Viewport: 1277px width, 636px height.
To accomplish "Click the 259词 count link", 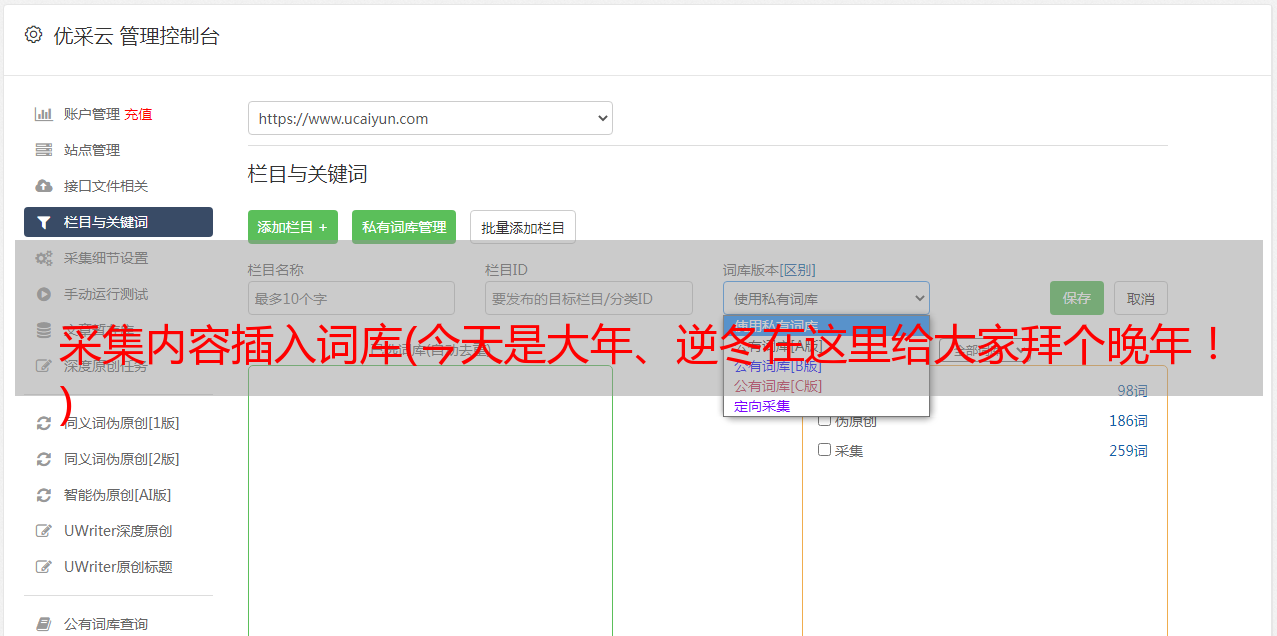I will 1128,451.
